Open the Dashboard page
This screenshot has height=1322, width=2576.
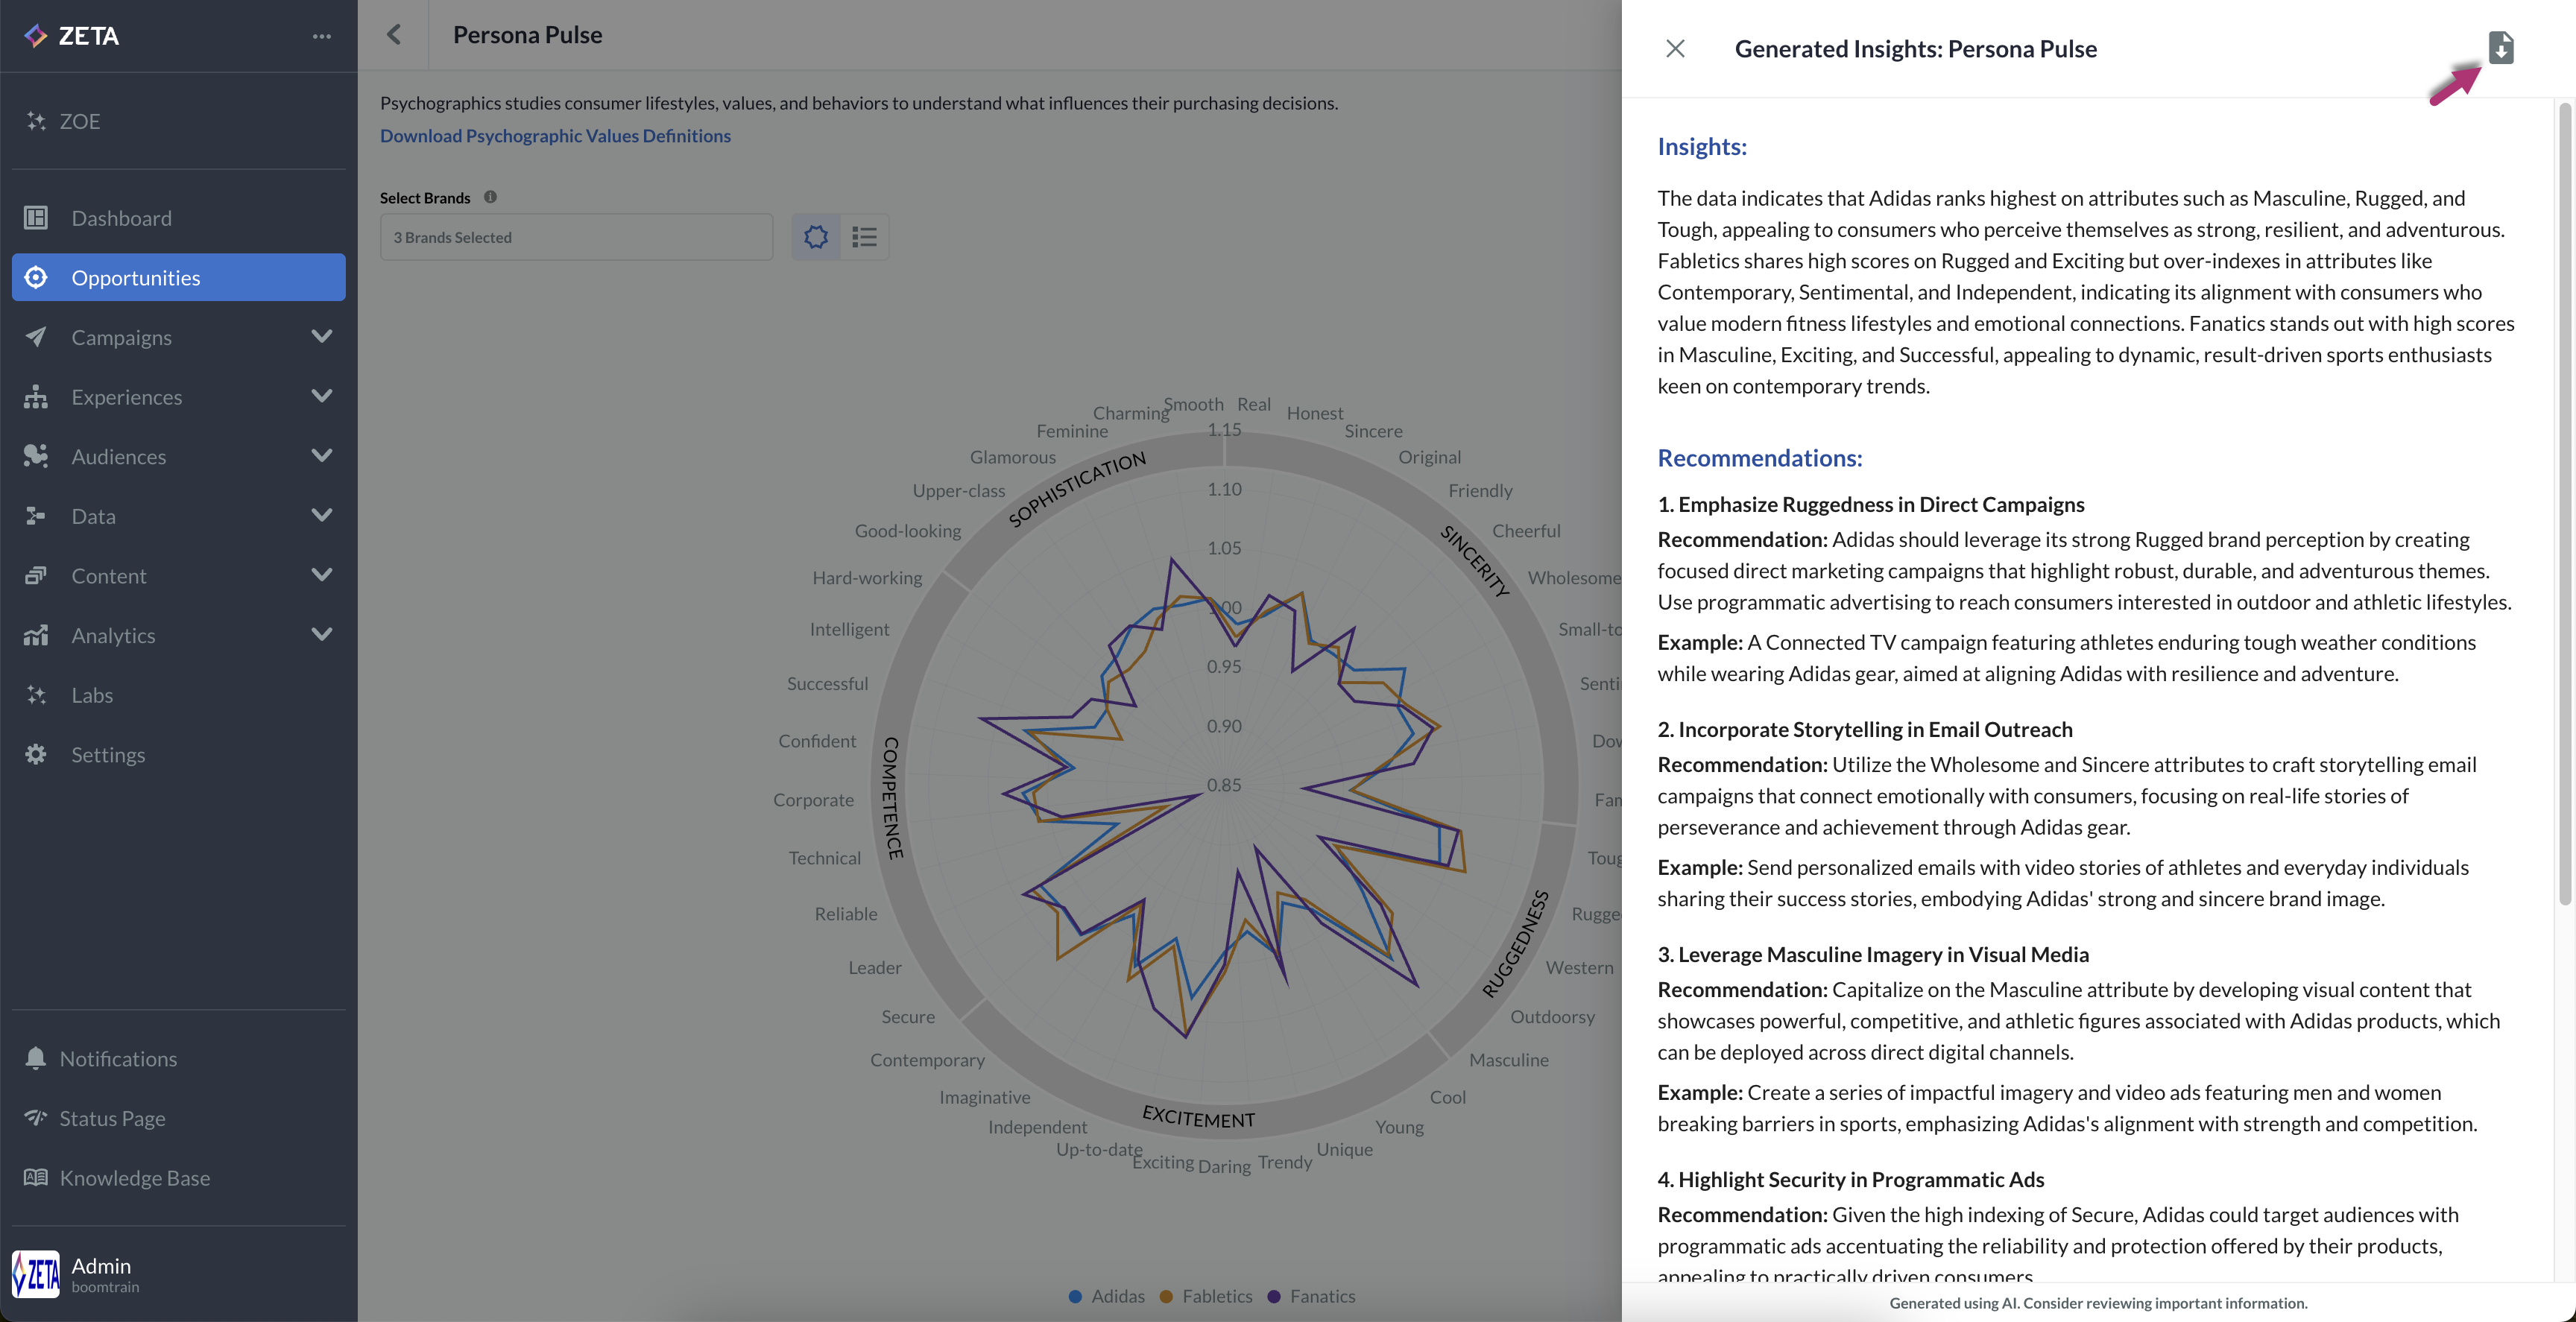[x=121, y=218]
